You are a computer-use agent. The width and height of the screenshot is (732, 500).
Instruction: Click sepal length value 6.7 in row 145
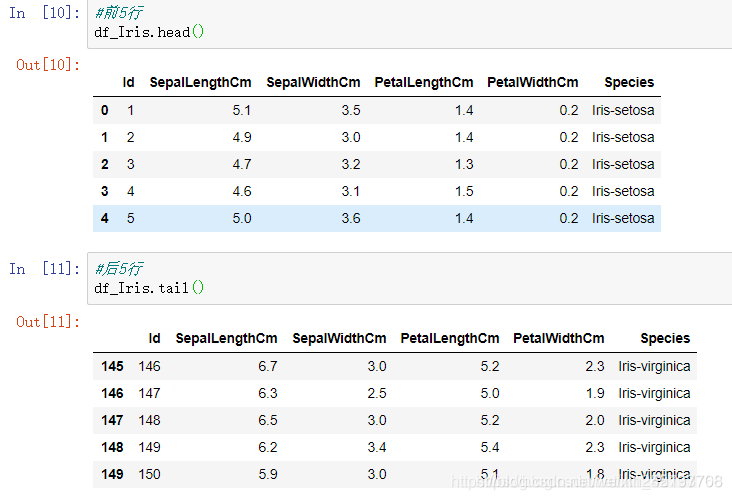pyautogui.click(x=268, y=366)
